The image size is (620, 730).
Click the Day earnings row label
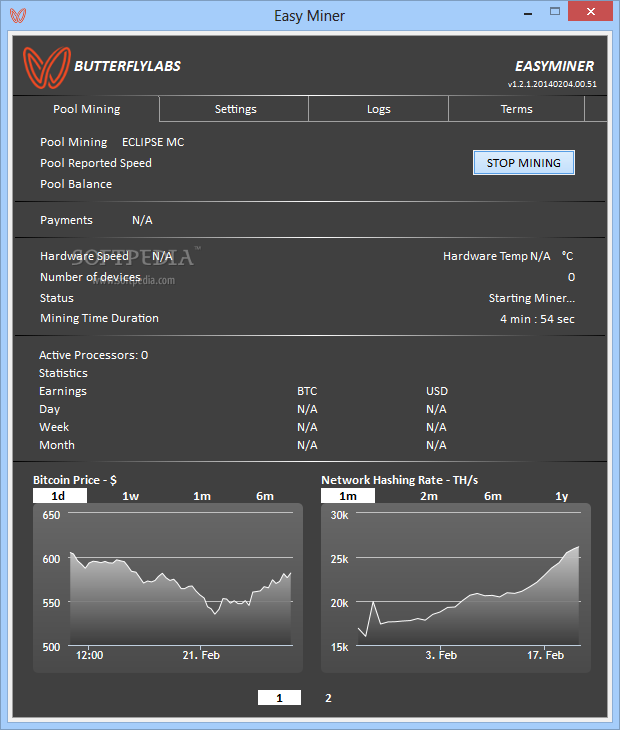pyautogui.click(x=49, y=409)
